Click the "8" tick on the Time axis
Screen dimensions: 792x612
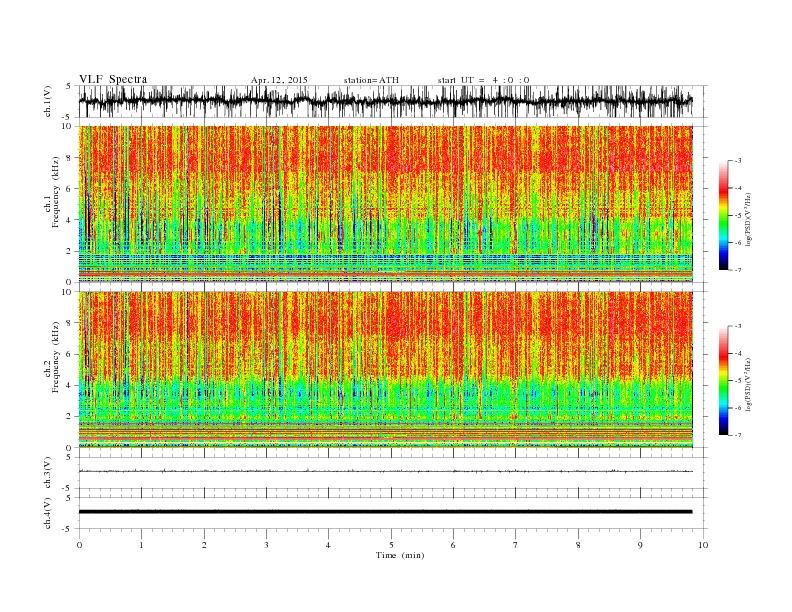coord(578,545)
